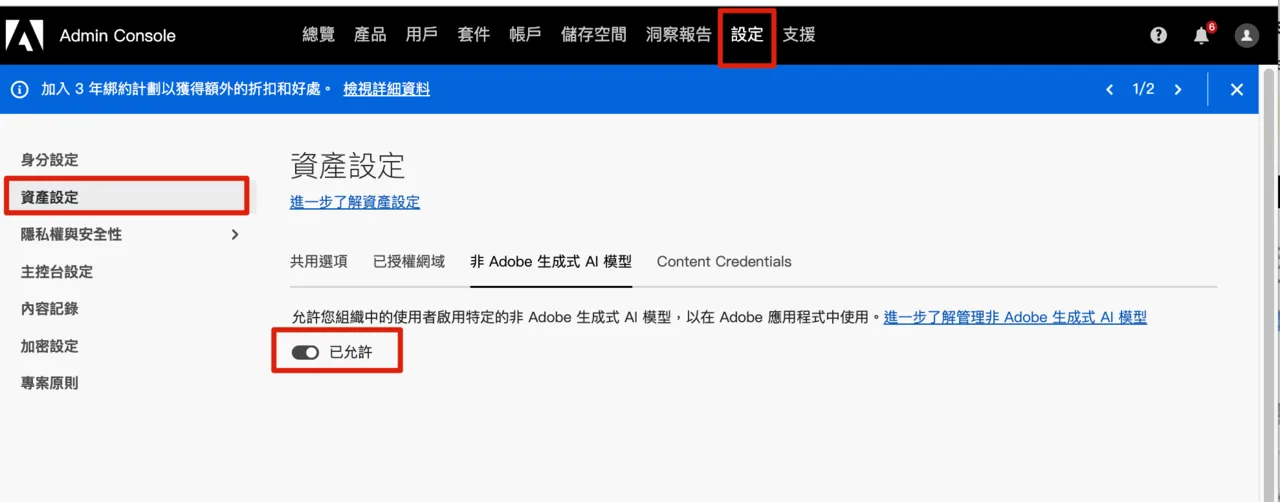Click the info icon in blue banner
This screenshot has height=502, width=1280.
tap(19, 89)
